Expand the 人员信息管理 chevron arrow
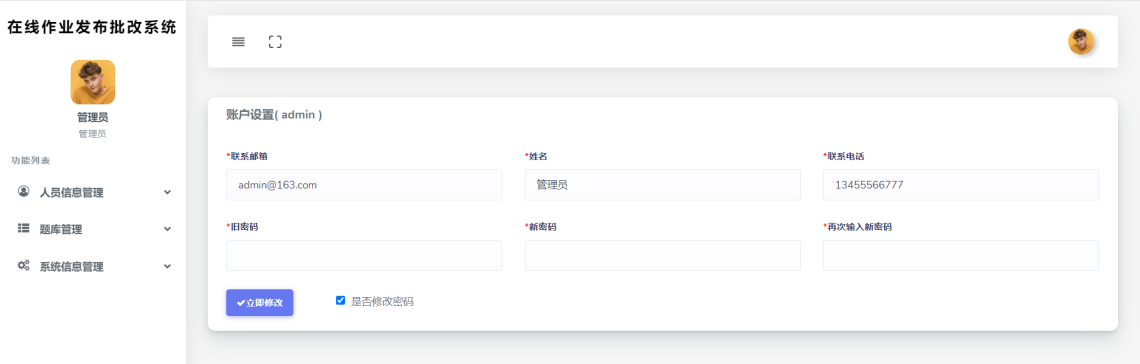The height and width of the screenshot is (364, 1140). 167,193
